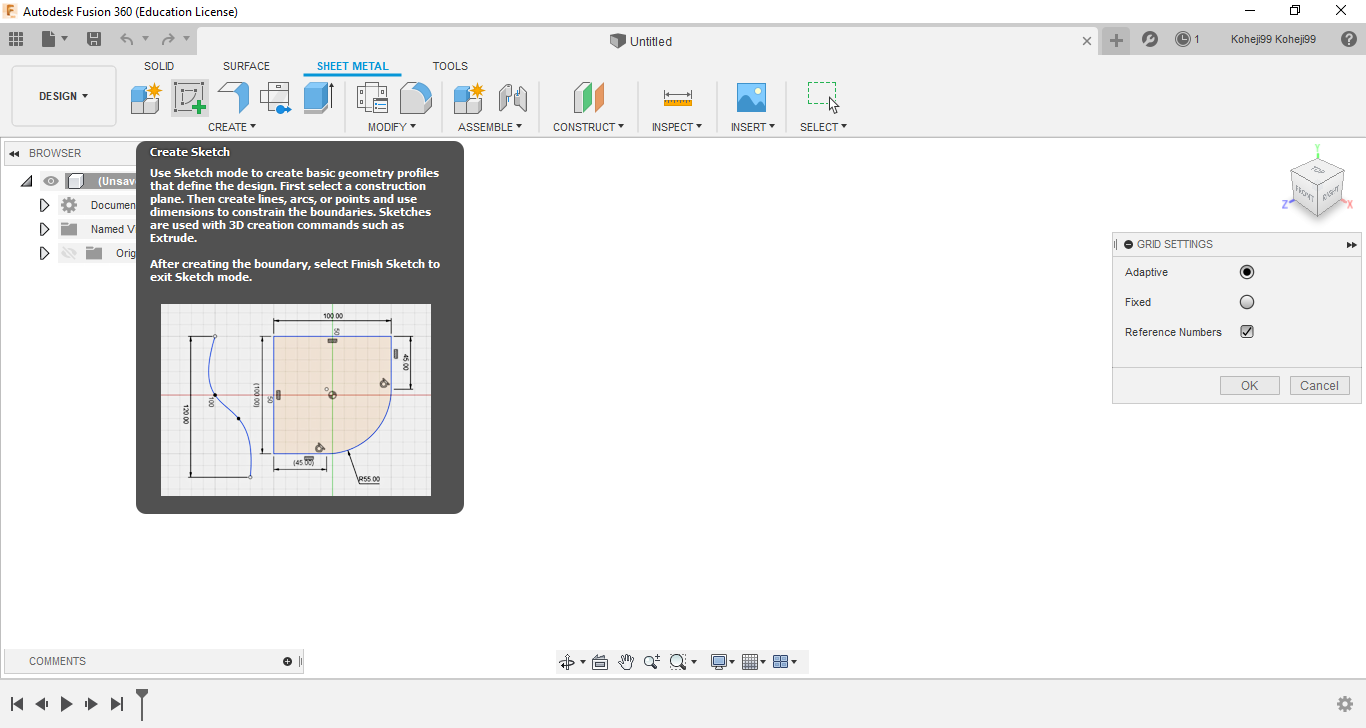Collapse the root component tree node
1366x728 pixels.
click(26, 181)
